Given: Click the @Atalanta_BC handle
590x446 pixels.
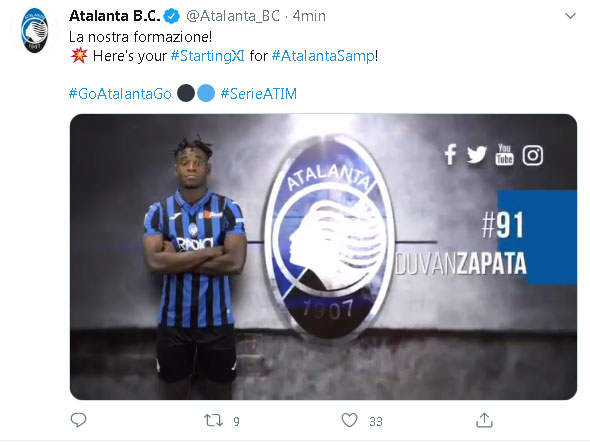Looking at the screenshot, I should click(x=233, y=16).
